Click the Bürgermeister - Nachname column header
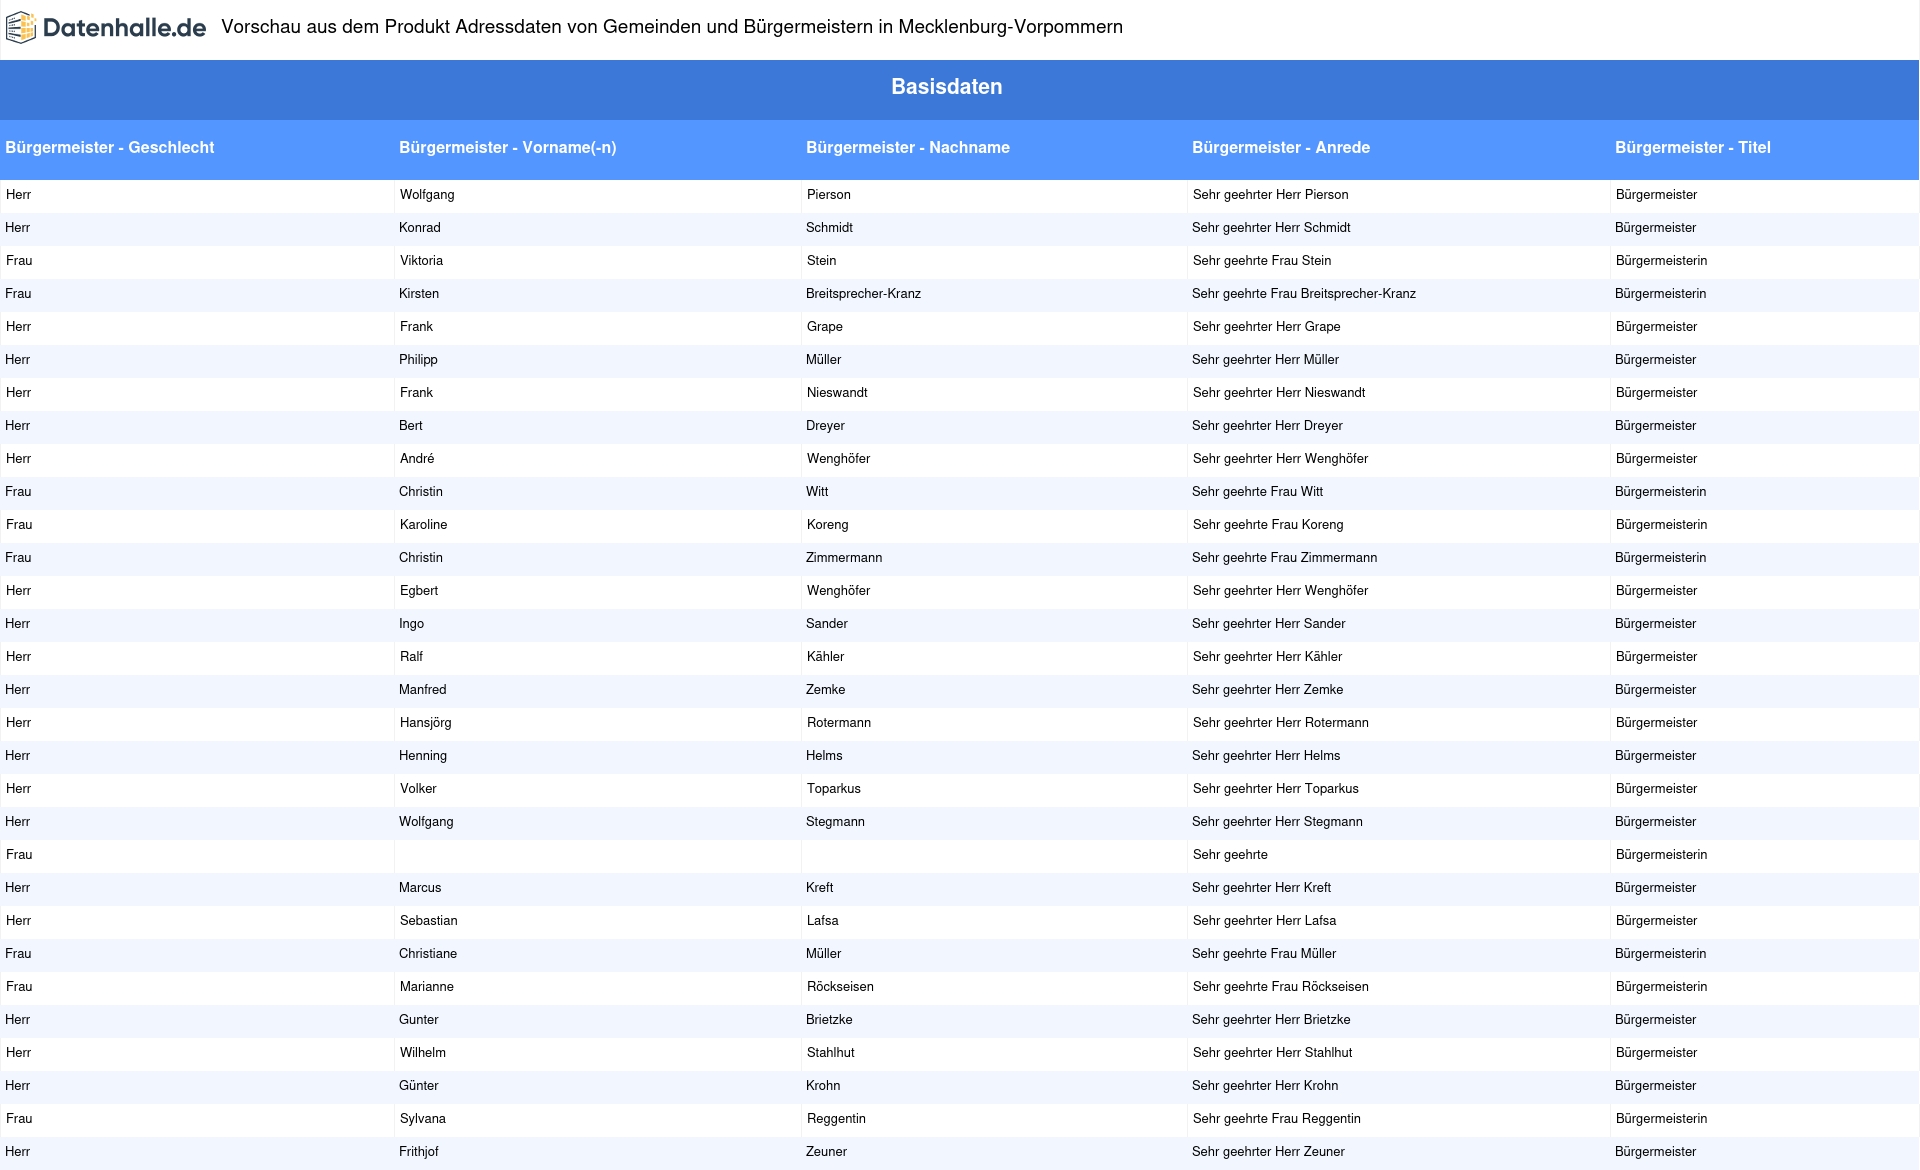 [x=907, y=148]
